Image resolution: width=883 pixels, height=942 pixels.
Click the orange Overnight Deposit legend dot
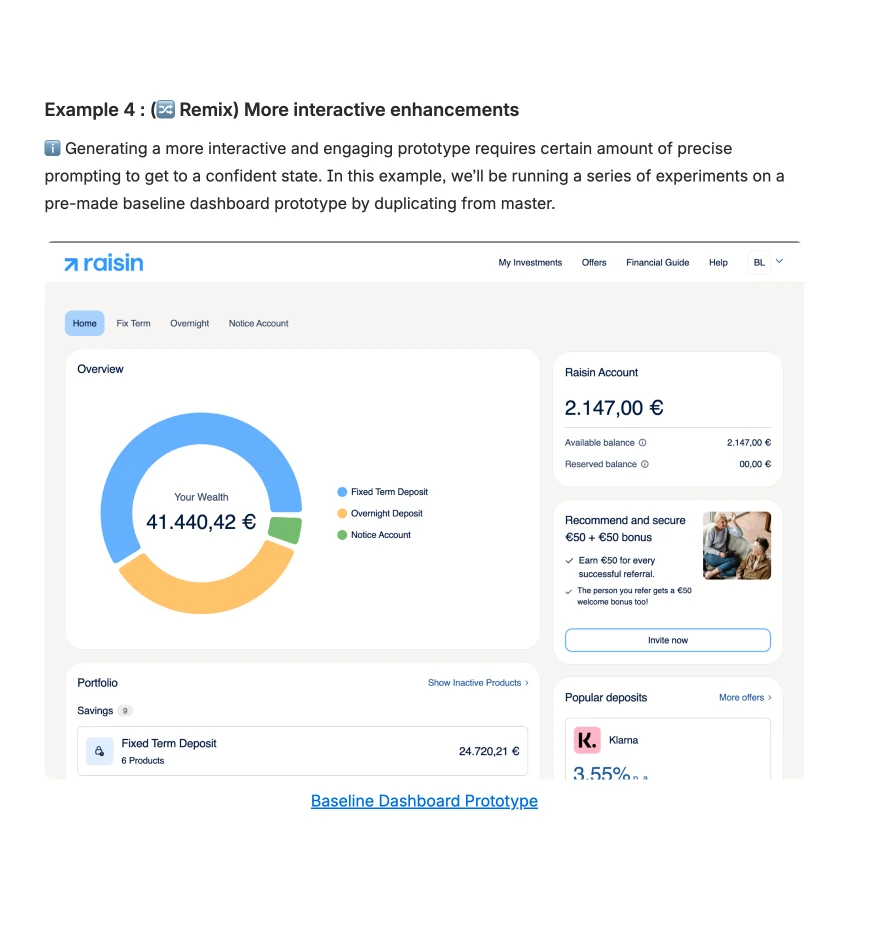(342, 514)
